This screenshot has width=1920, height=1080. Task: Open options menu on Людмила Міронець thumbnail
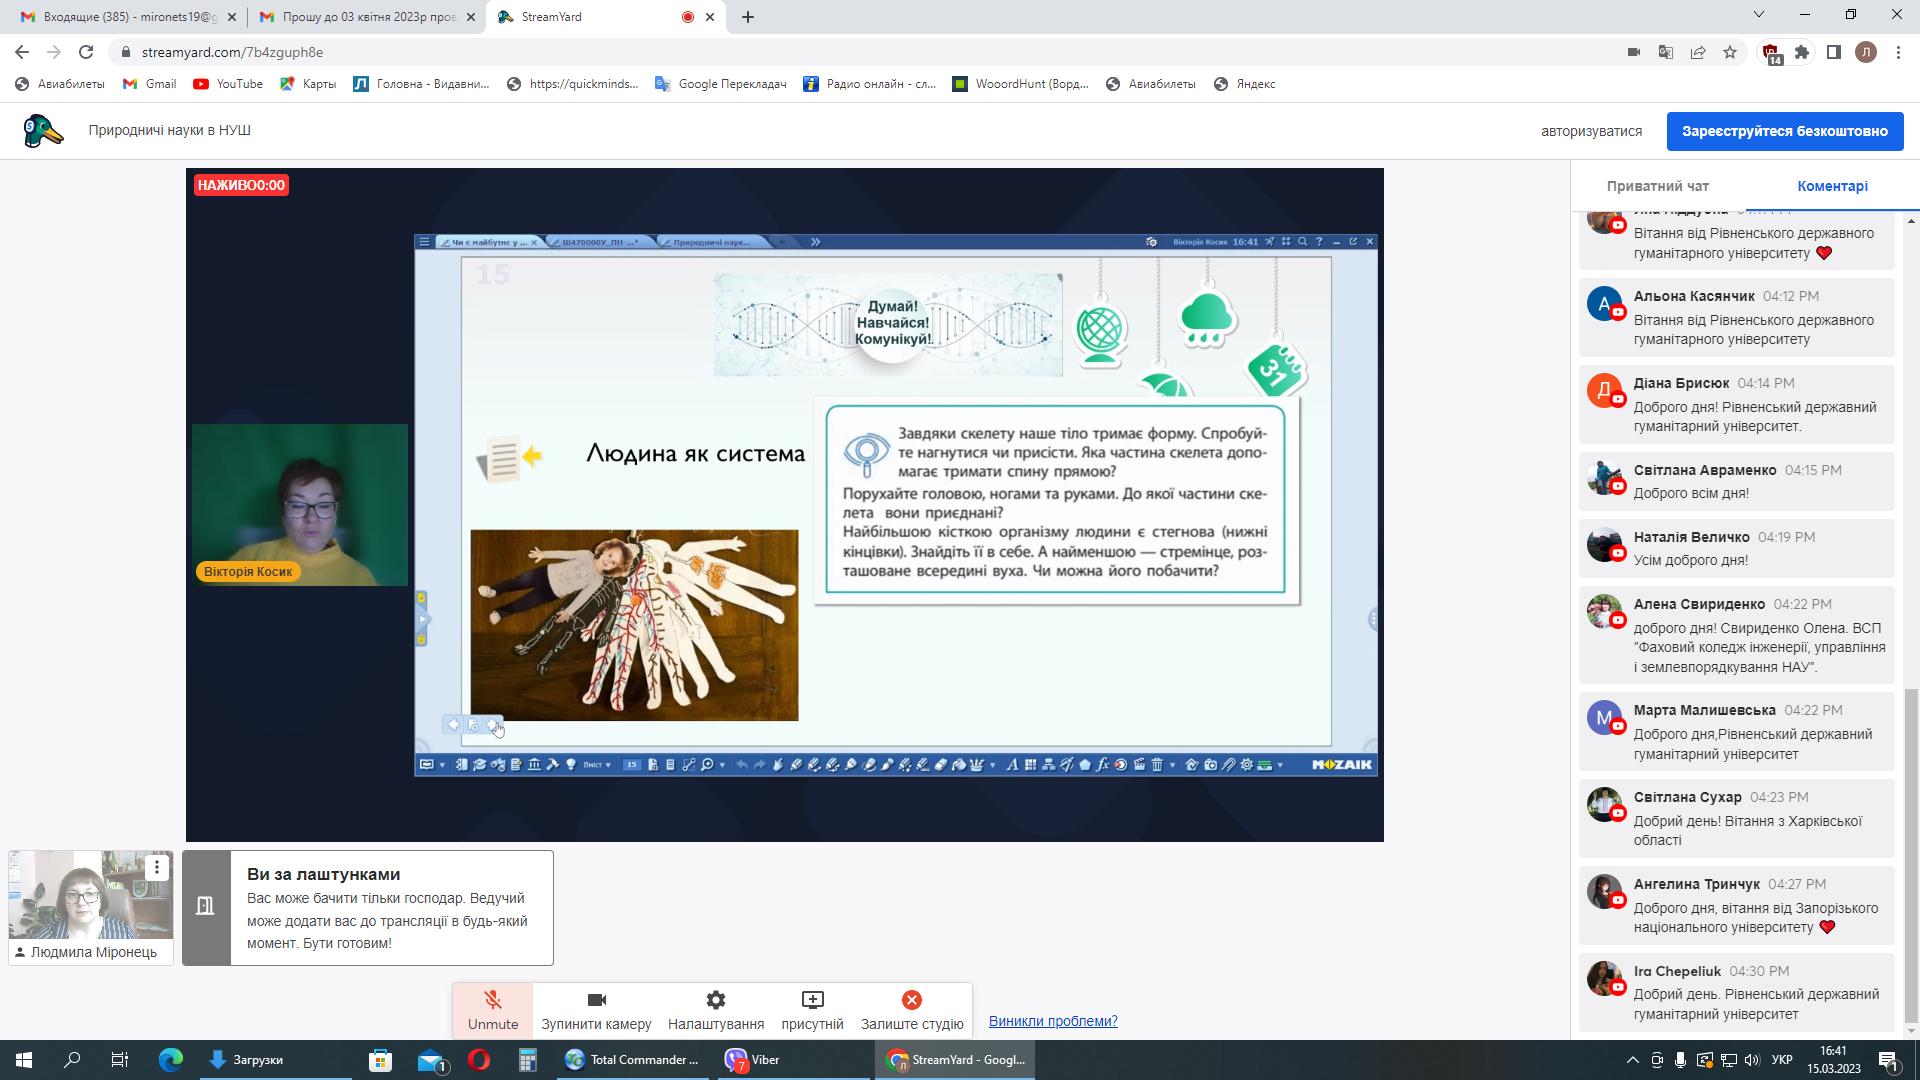click(x=157, y=867)
